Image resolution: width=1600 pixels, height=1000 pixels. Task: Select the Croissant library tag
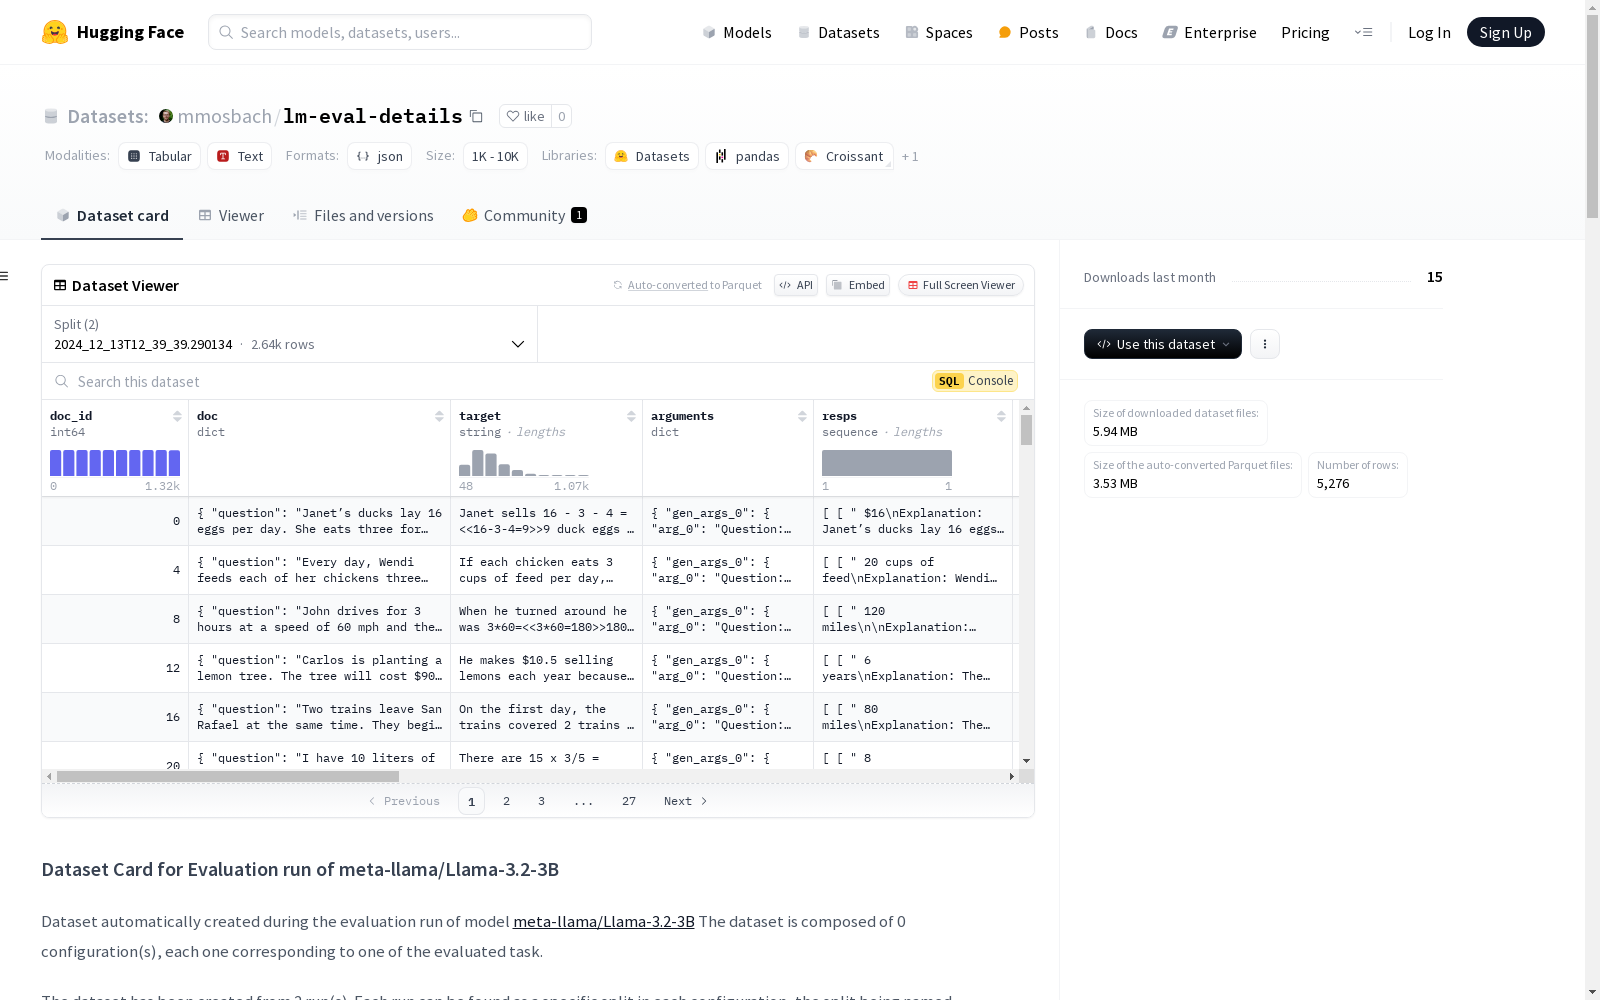point(844,156)
